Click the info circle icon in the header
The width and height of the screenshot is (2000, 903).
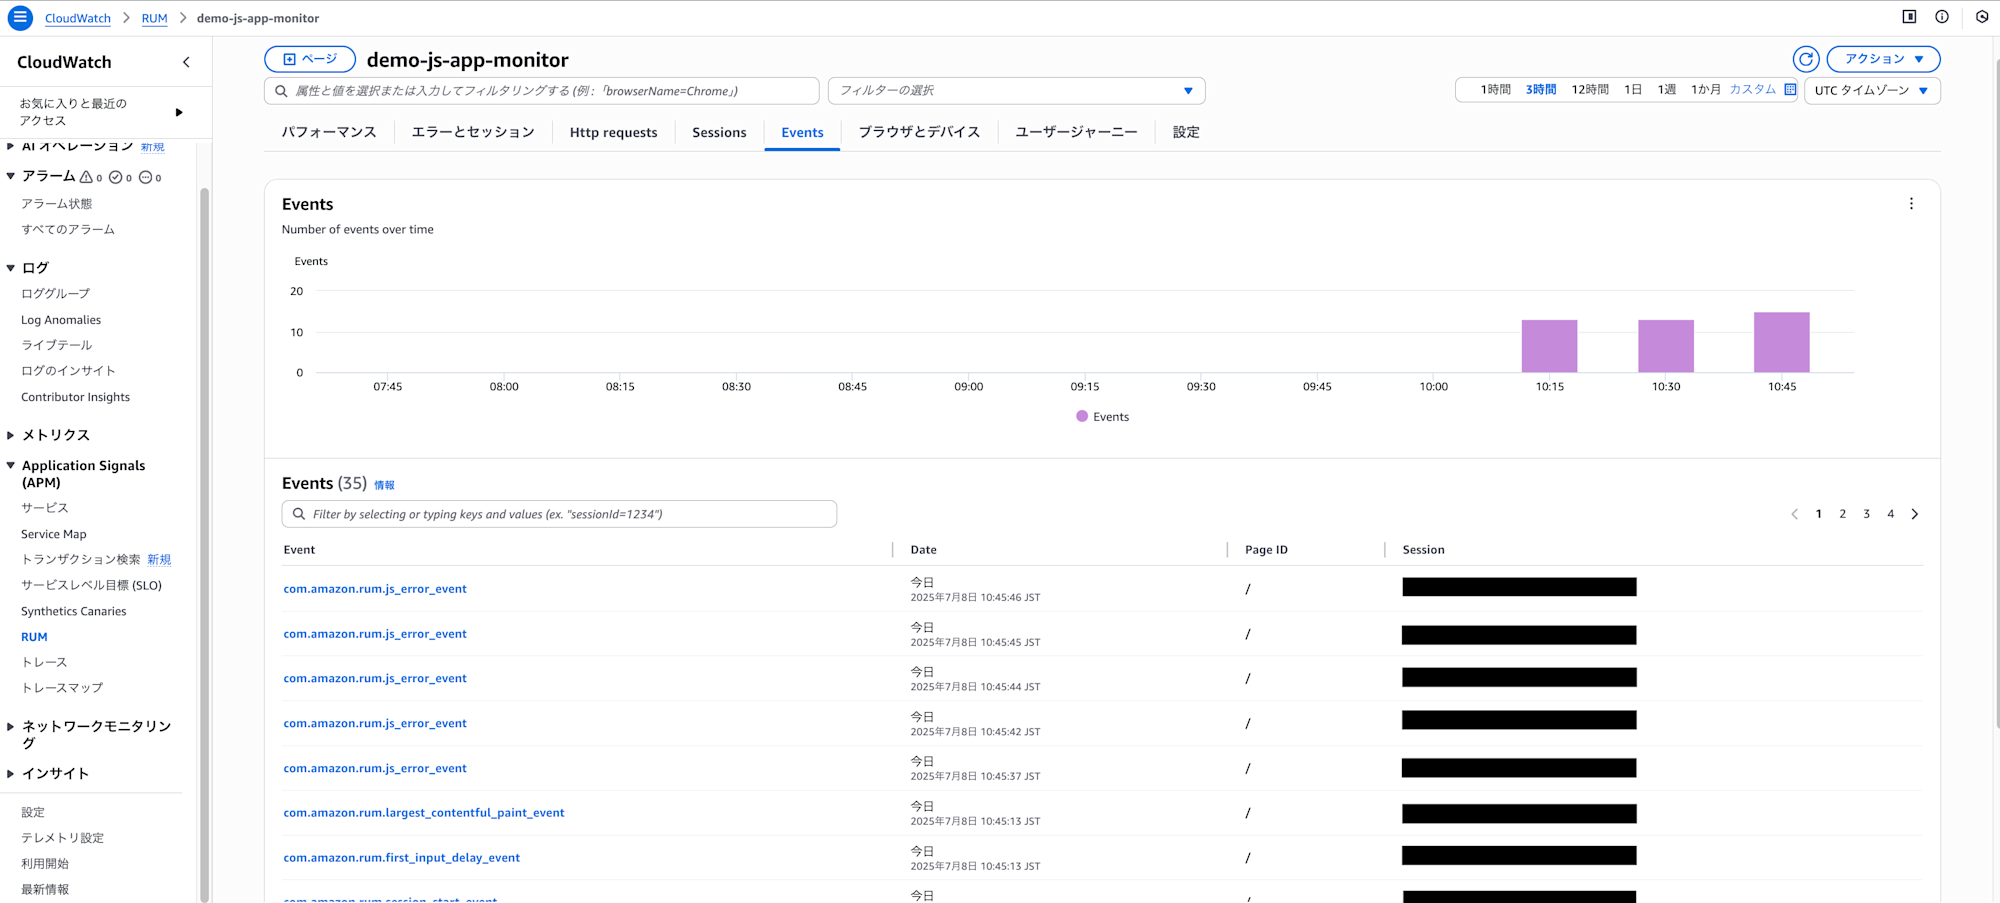[1942, 17]
